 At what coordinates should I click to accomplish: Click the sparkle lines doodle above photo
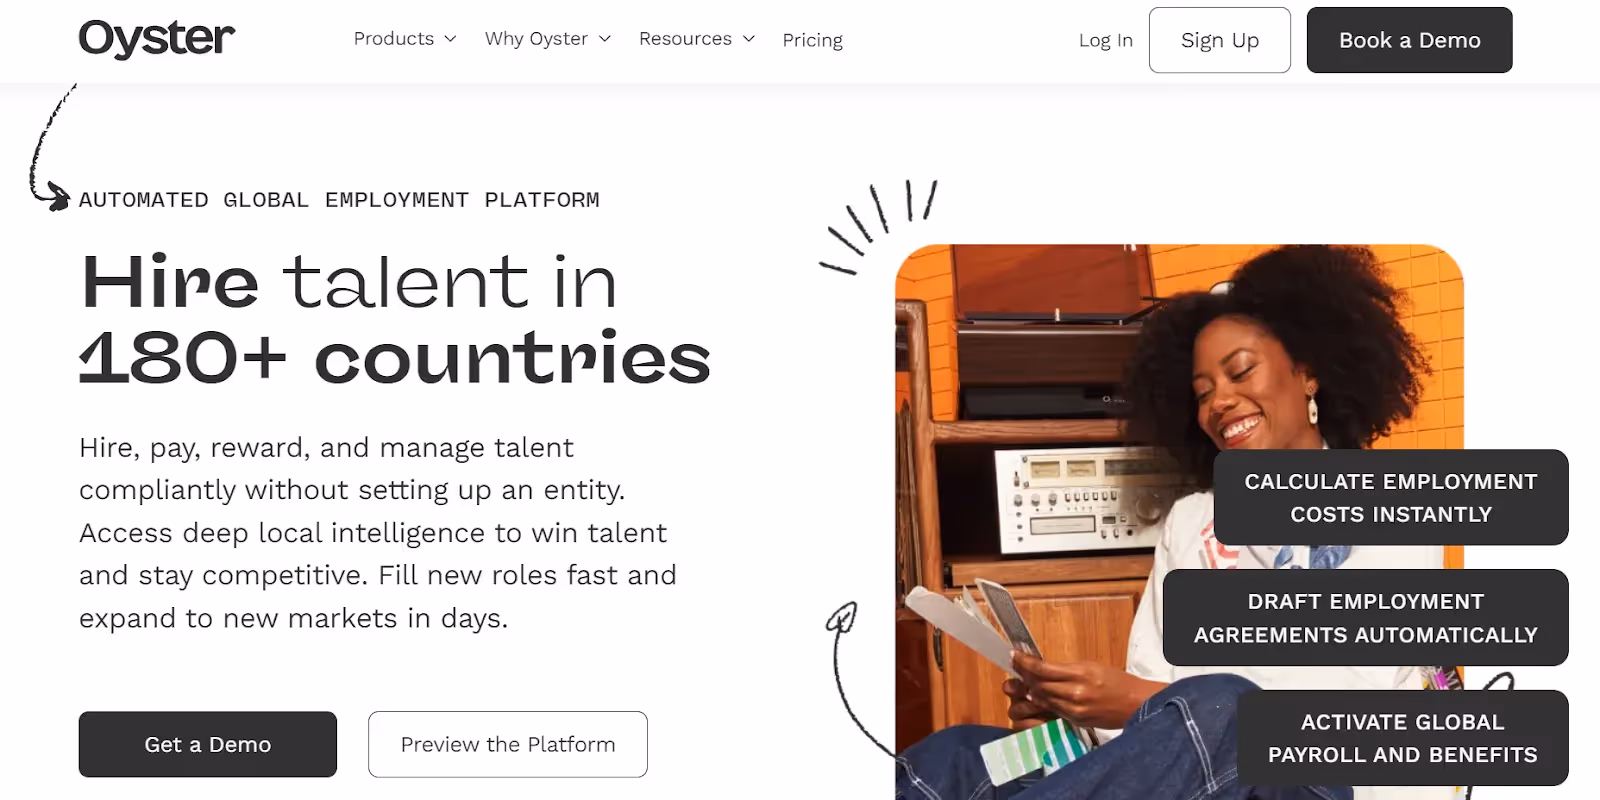point(878,226)
